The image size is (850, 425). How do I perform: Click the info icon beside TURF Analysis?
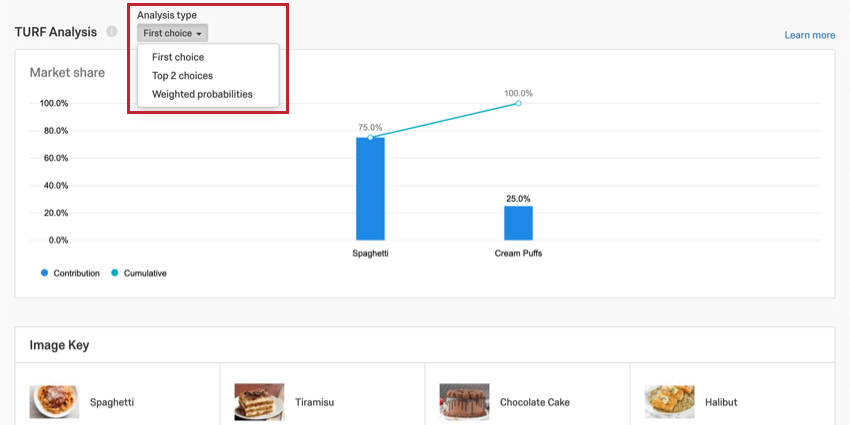(112, 31)
